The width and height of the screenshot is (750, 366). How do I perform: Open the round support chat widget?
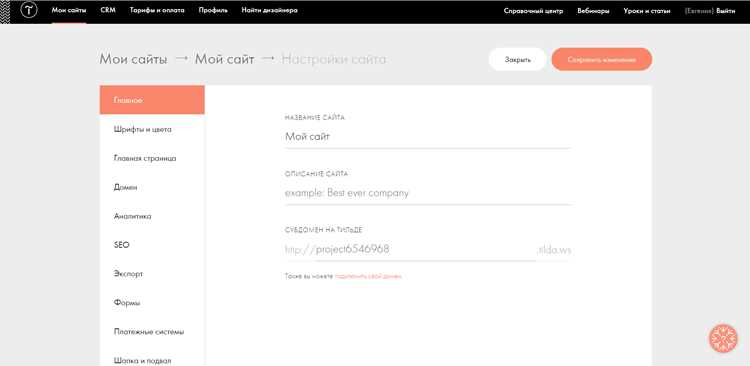(723, 339)
